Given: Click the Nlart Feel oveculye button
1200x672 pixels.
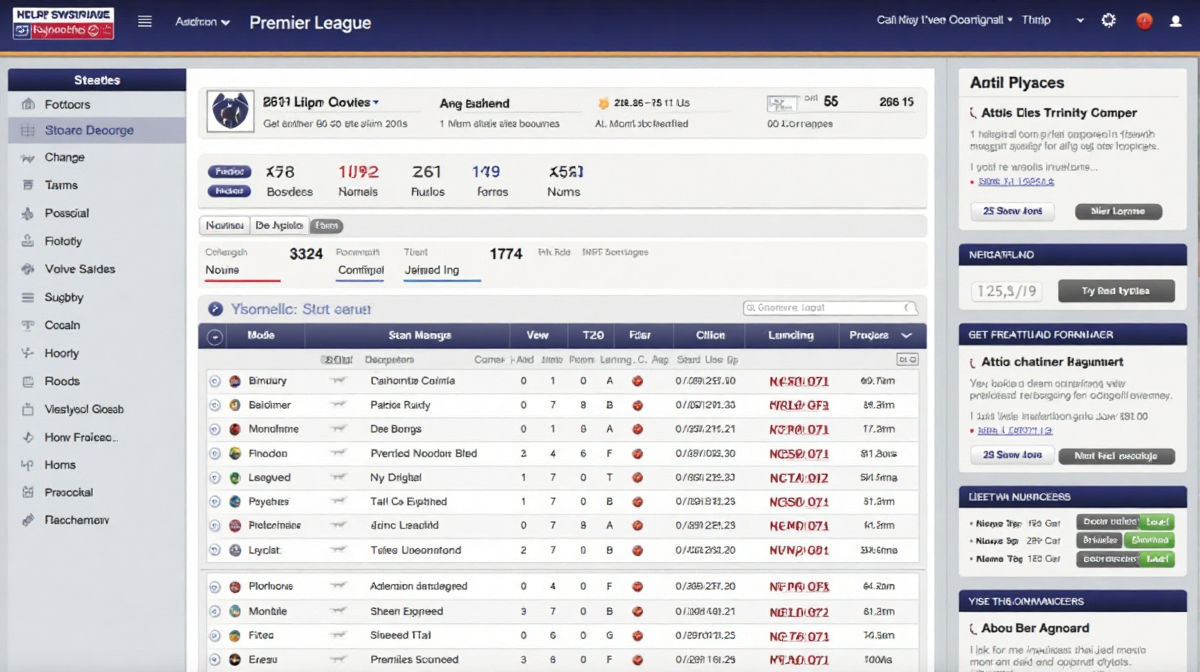Looking at the screenshot, I should (1116, 456).
